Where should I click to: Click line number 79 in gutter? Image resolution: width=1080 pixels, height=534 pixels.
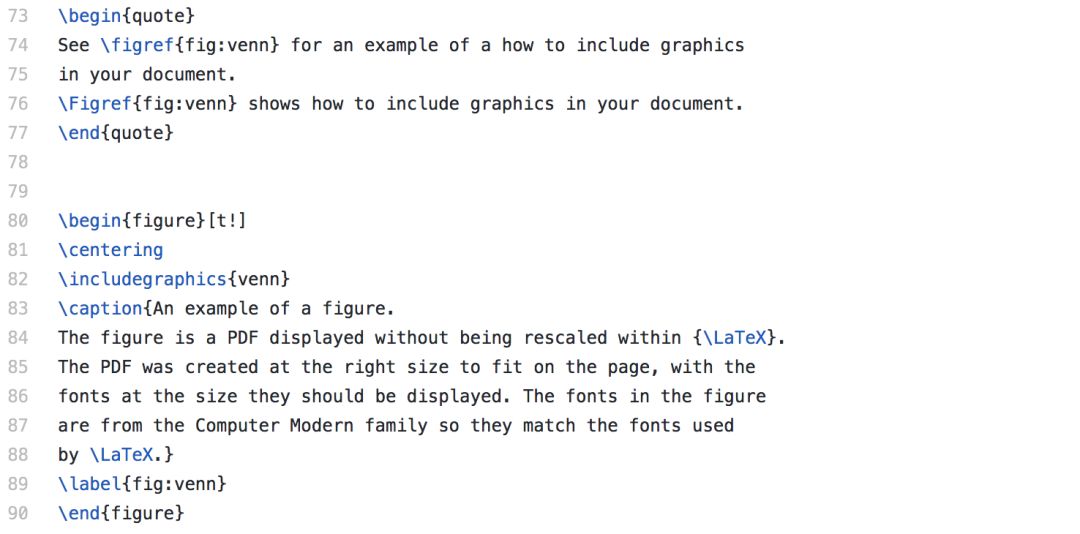coord(19,192)
